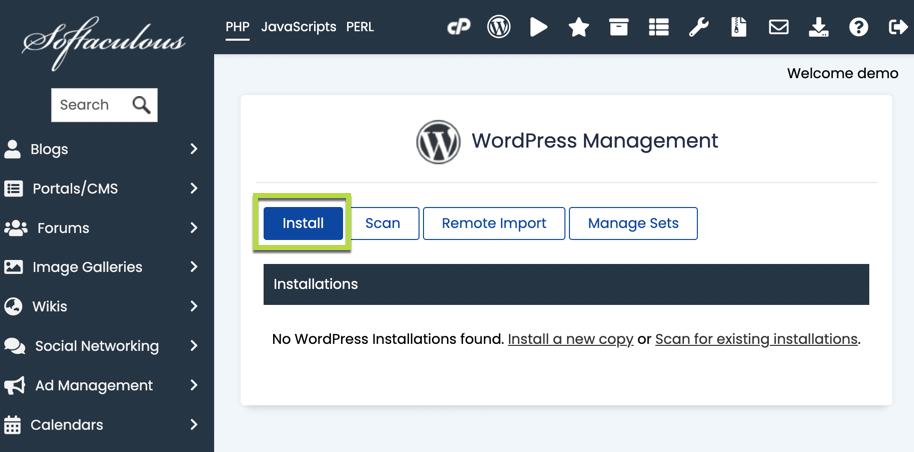This screenshot has height=452, width=914.
Task: Click the Portals/CMS list icon
Action: 13,188
